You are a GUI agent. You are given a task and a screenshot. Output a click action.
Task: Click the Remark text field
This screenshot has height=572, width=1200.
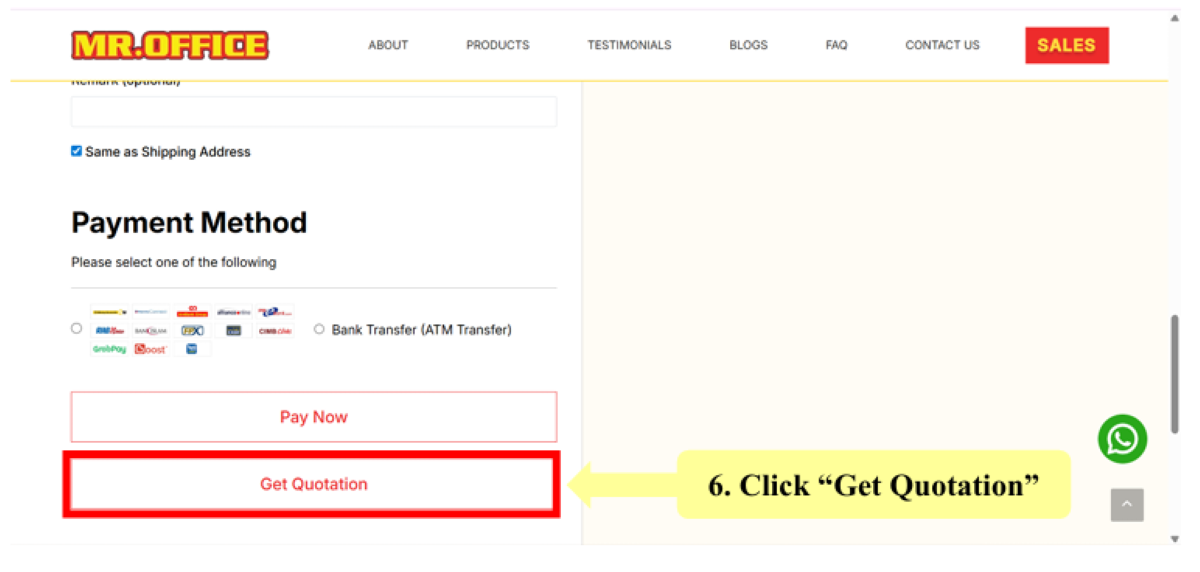(313, 112)
